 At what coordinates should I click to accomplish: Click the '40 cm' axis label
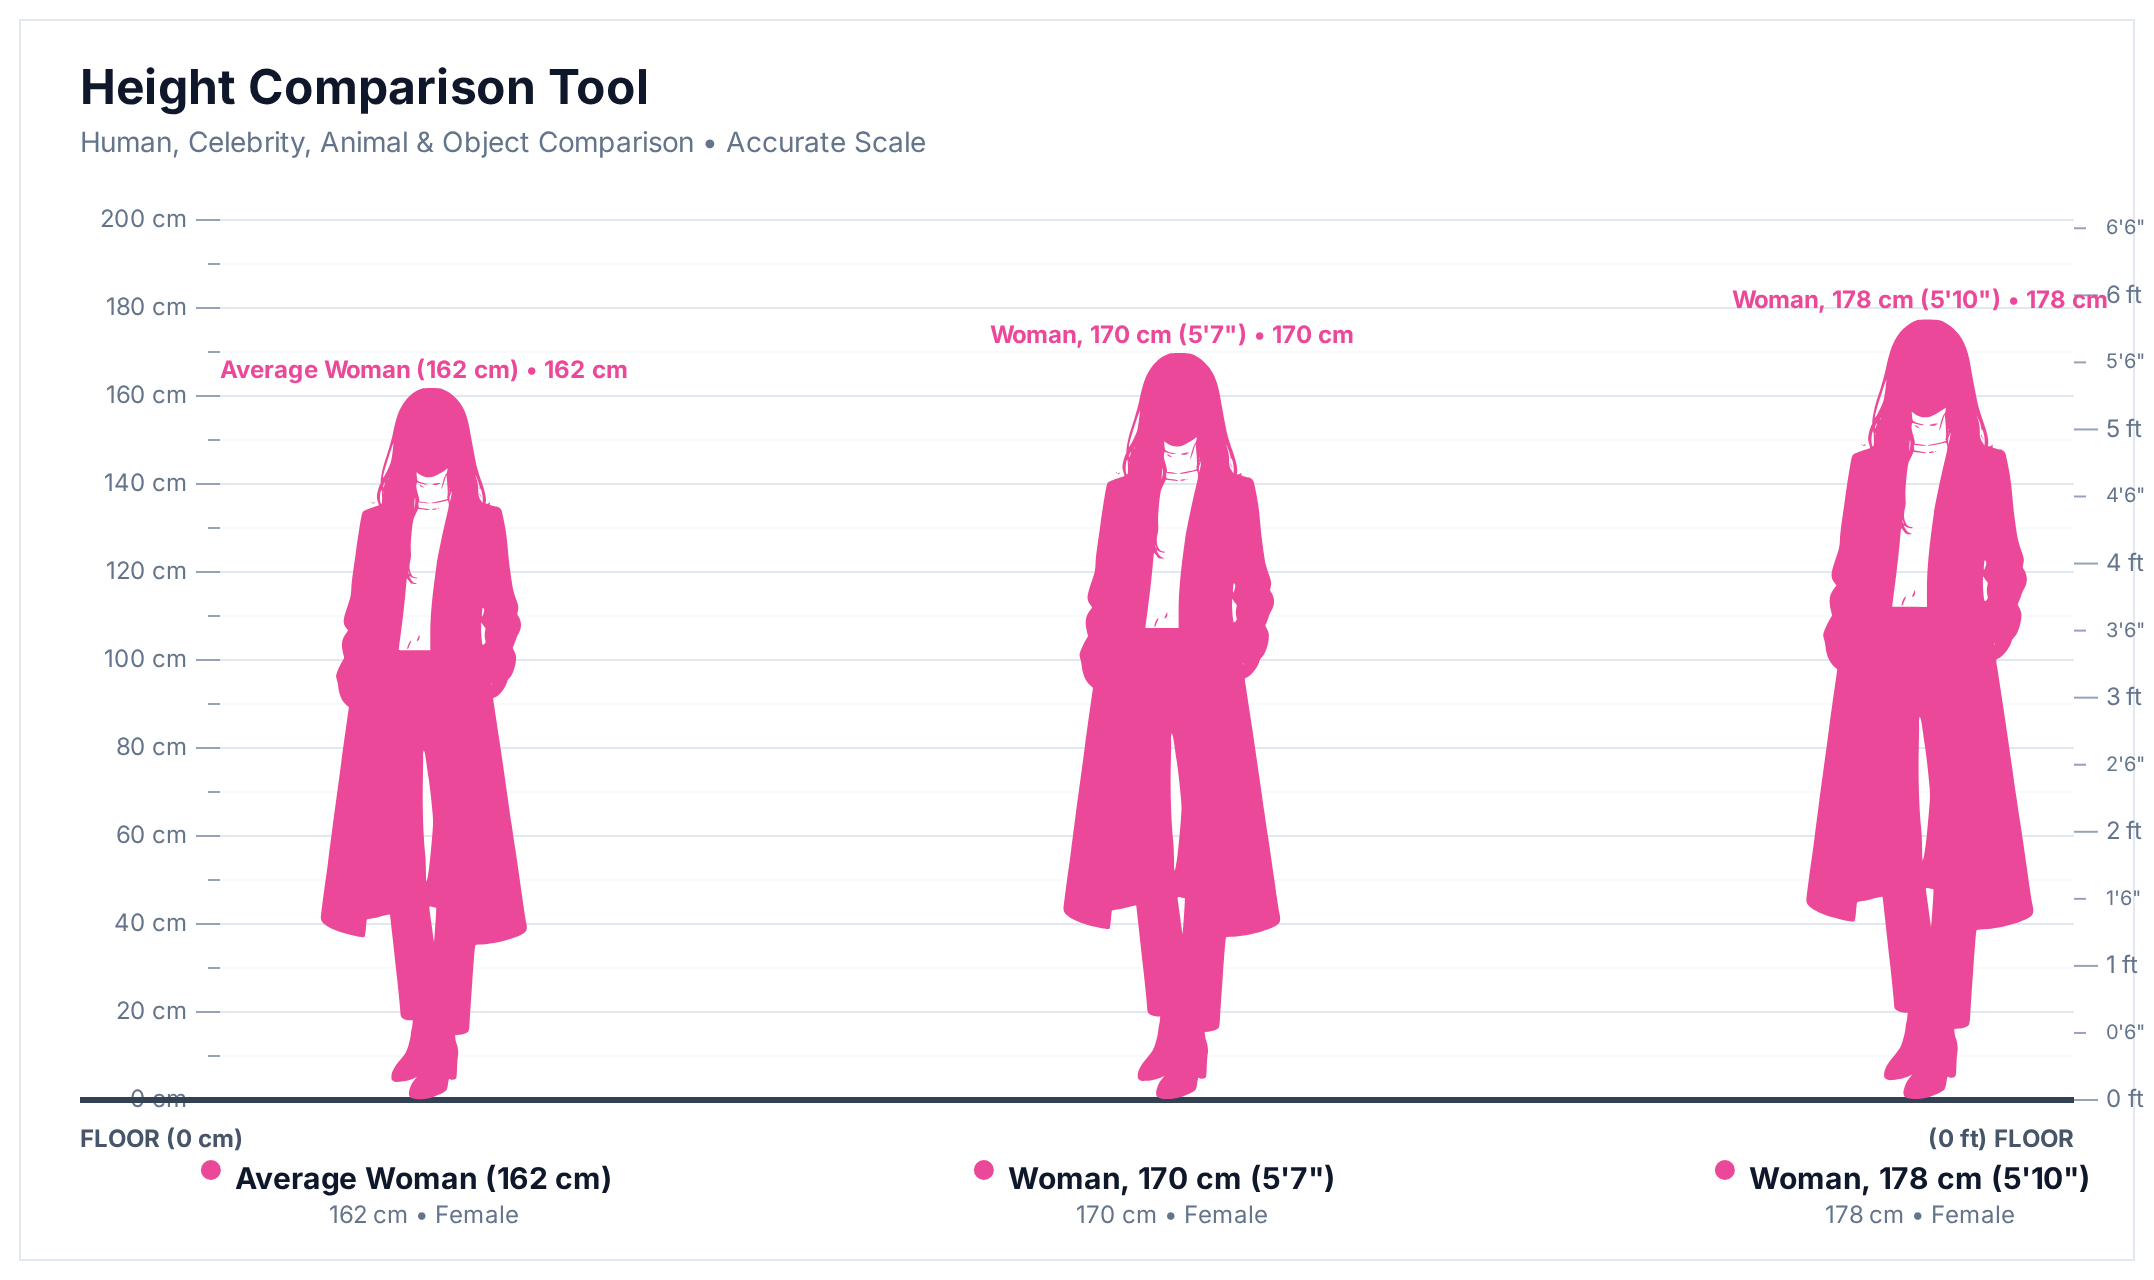150,923
